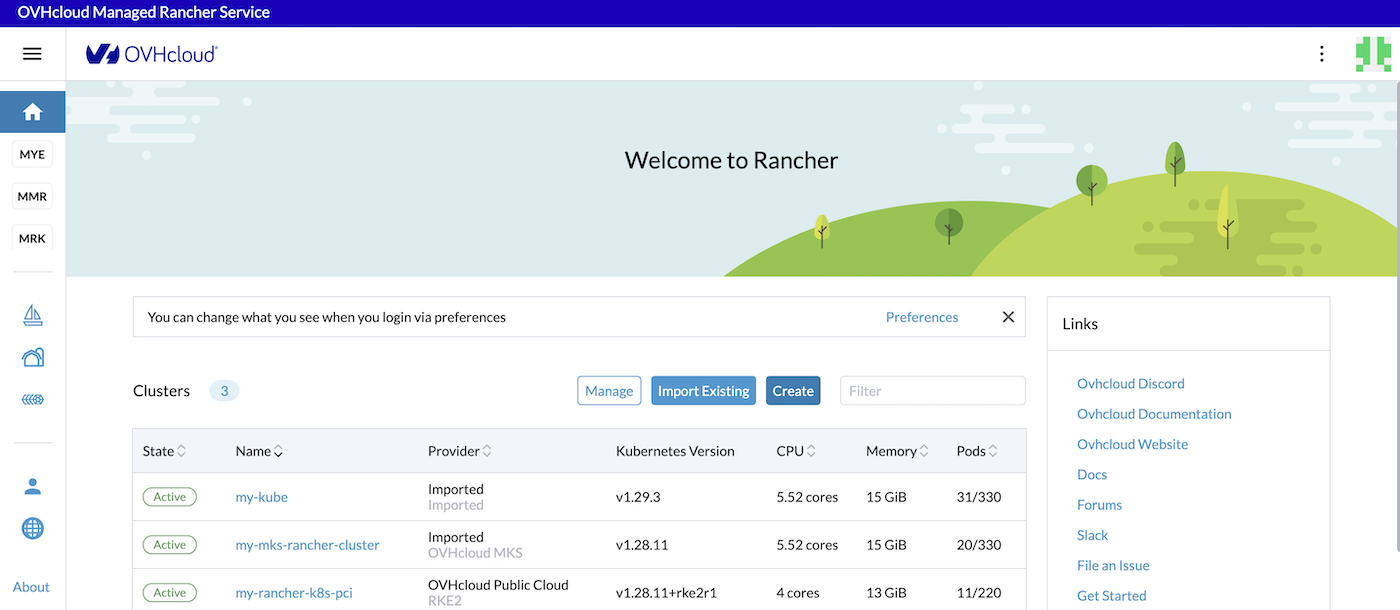The image size is (1400, 610).
Task: Open the slide-out navigation hamburger menu
Action: (33, 54)
